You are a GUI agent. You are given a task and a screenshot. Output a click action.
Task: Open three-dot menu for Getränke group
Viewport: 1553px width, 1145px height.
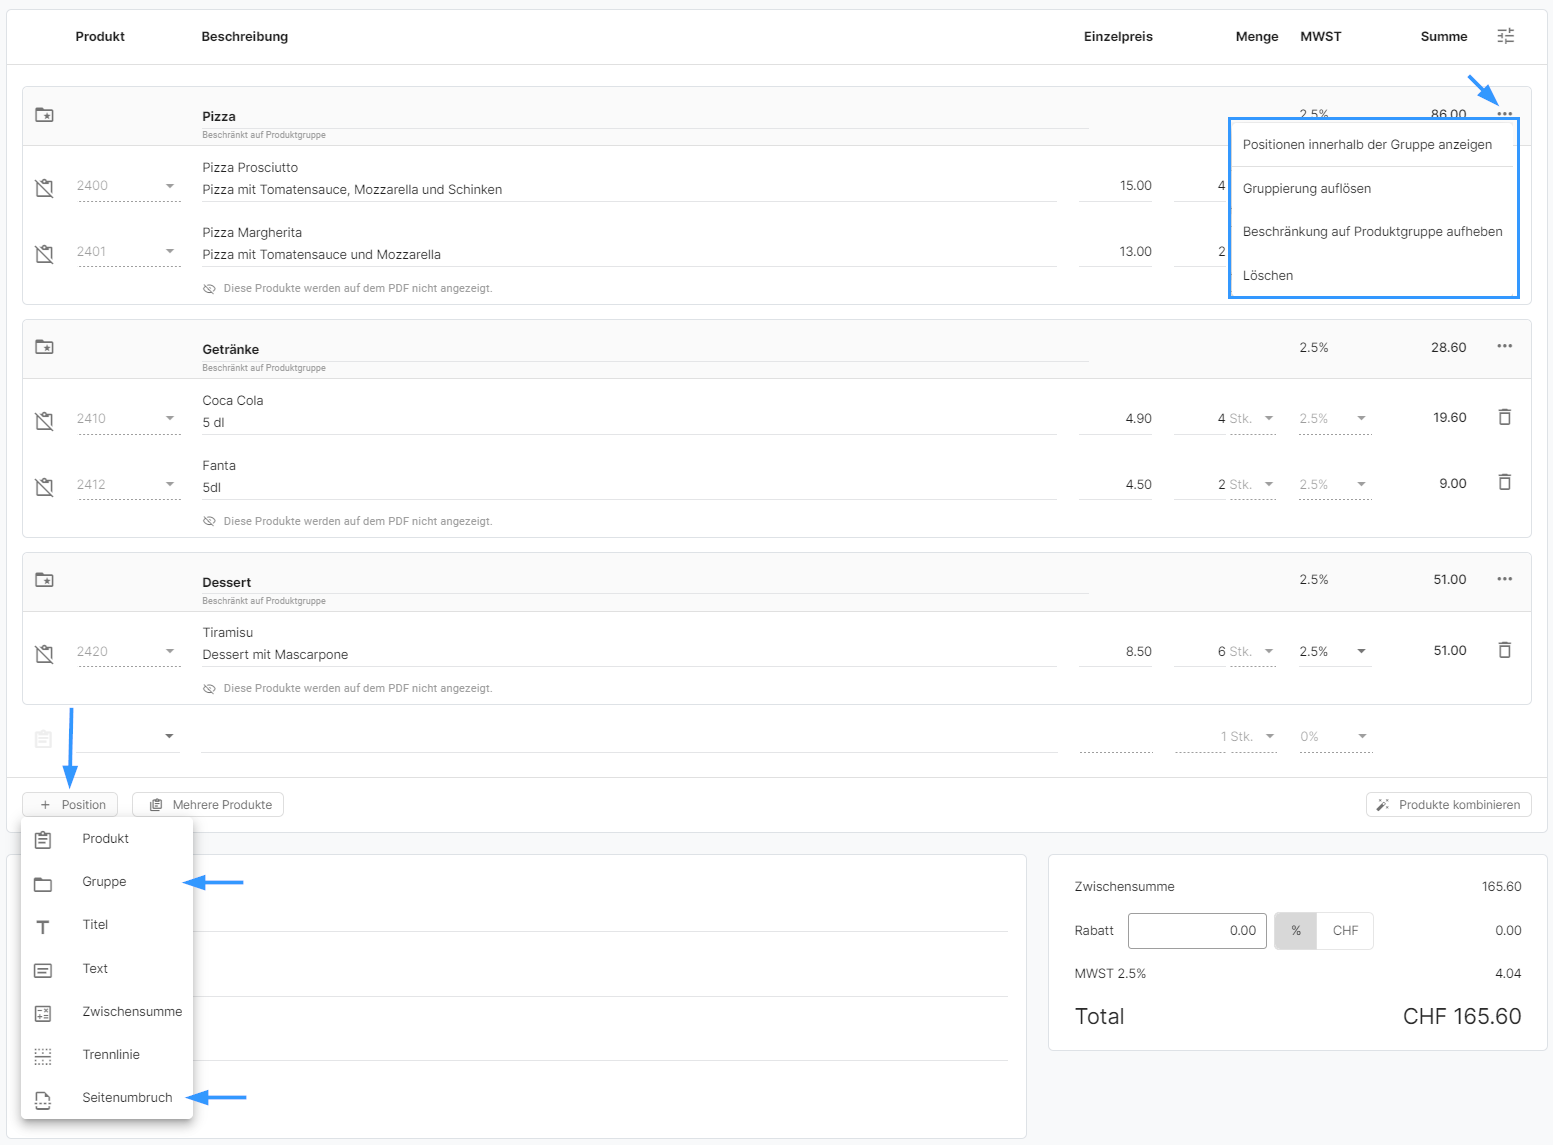click(x=1504, y=347)
